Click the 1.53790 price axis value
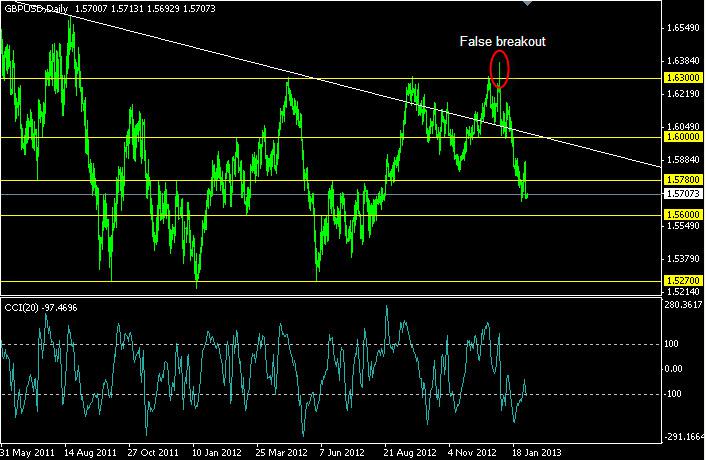This screenshot has width=706, height=460. pyautogui.click(x=683, y=259)
